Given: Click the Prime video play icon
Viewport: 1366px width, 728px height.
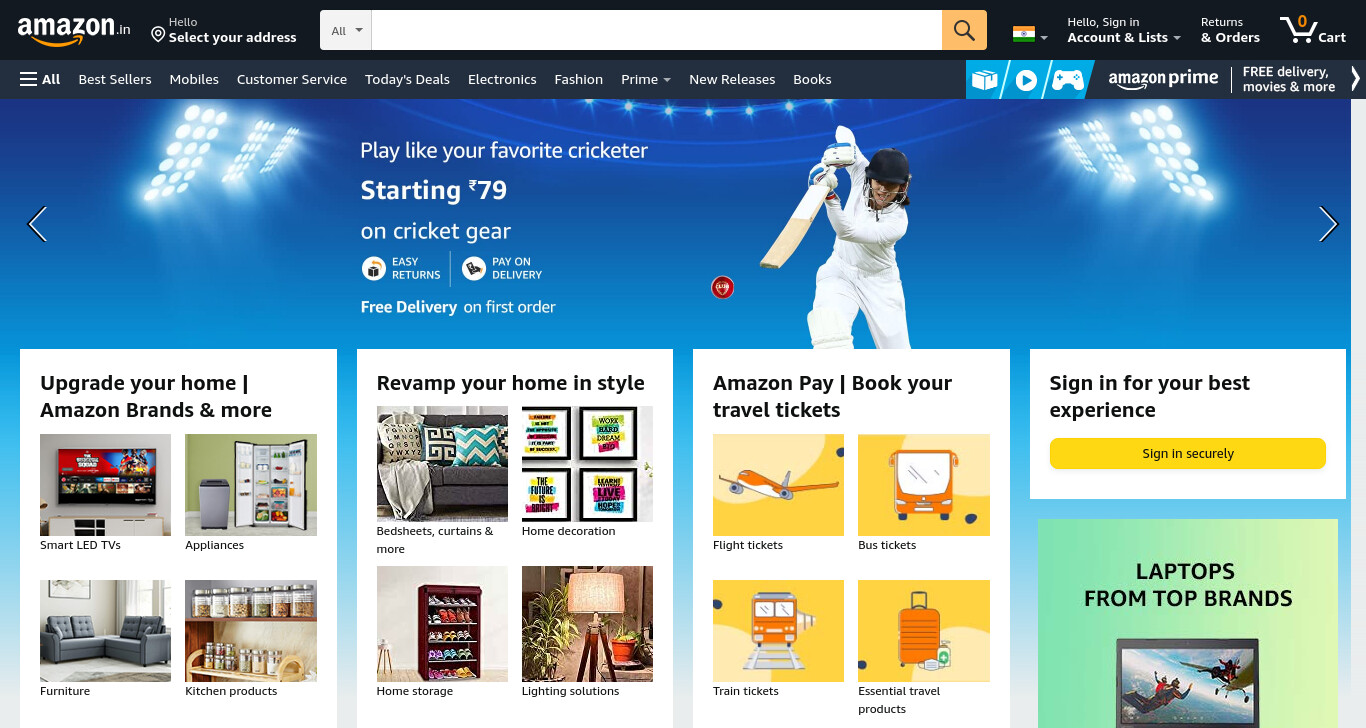Looking at the screenshot, I should point(1026,80).
